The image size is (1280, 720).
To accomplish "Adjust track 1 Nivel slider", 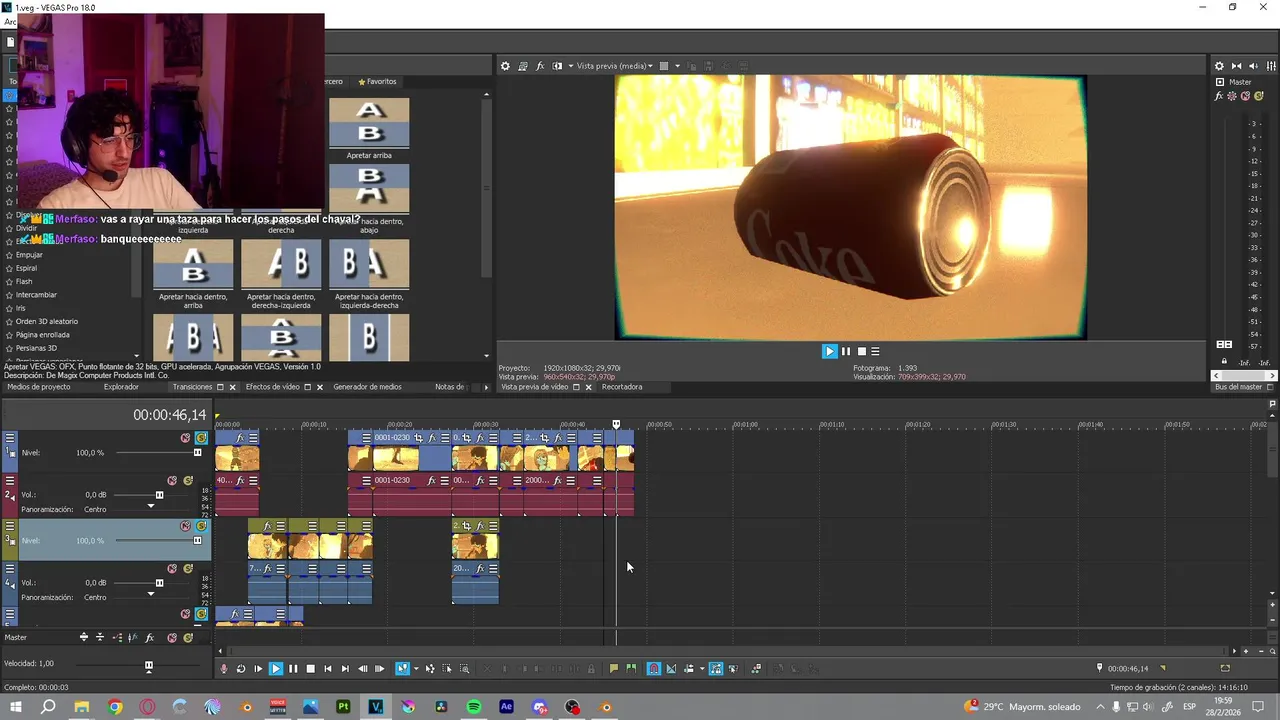I will 197,453.
